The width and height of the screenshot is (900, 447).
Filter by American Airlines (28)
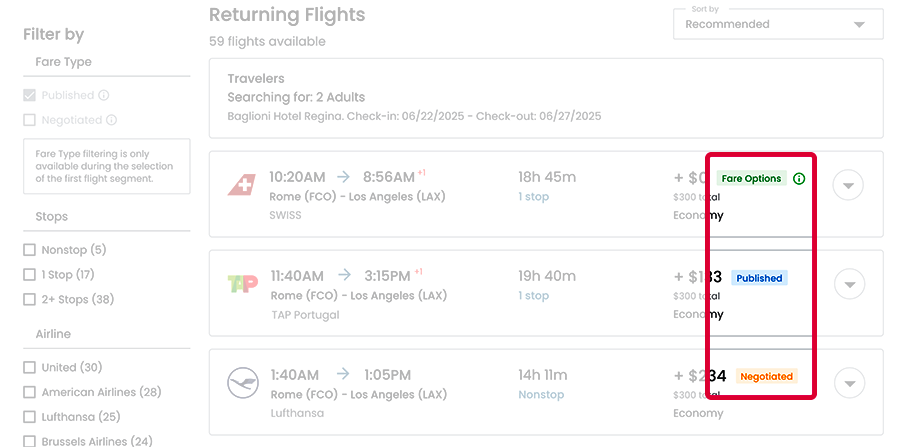point(30,392)
